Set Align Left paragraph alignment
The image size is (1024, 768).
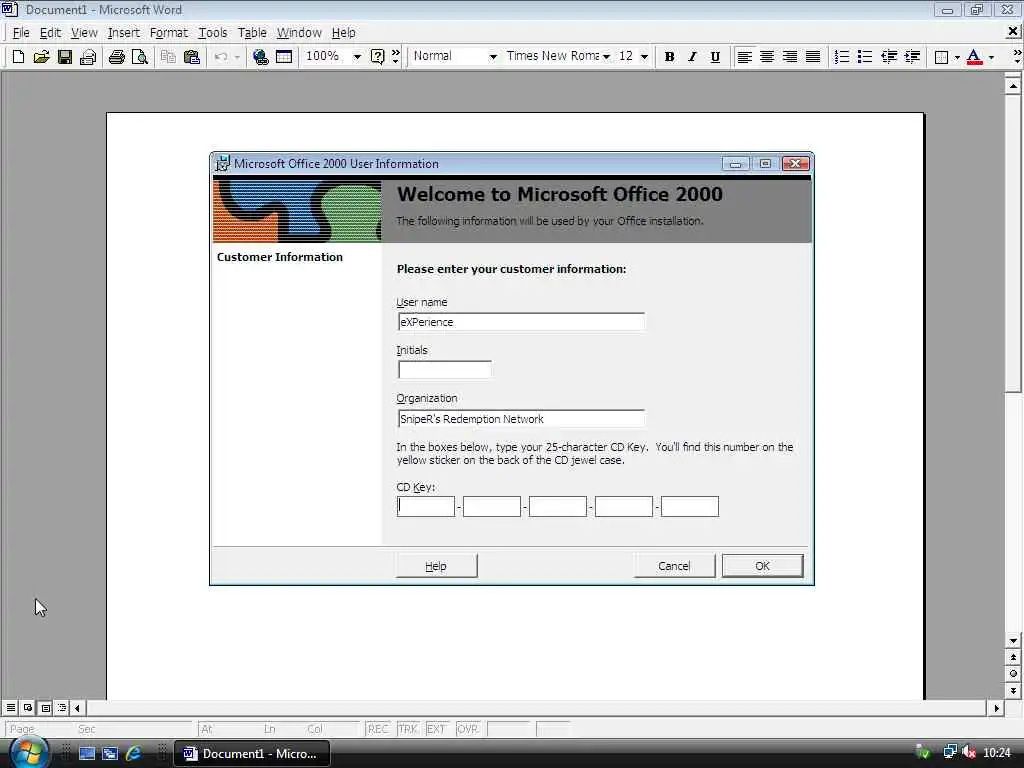(x=744, y=57)
